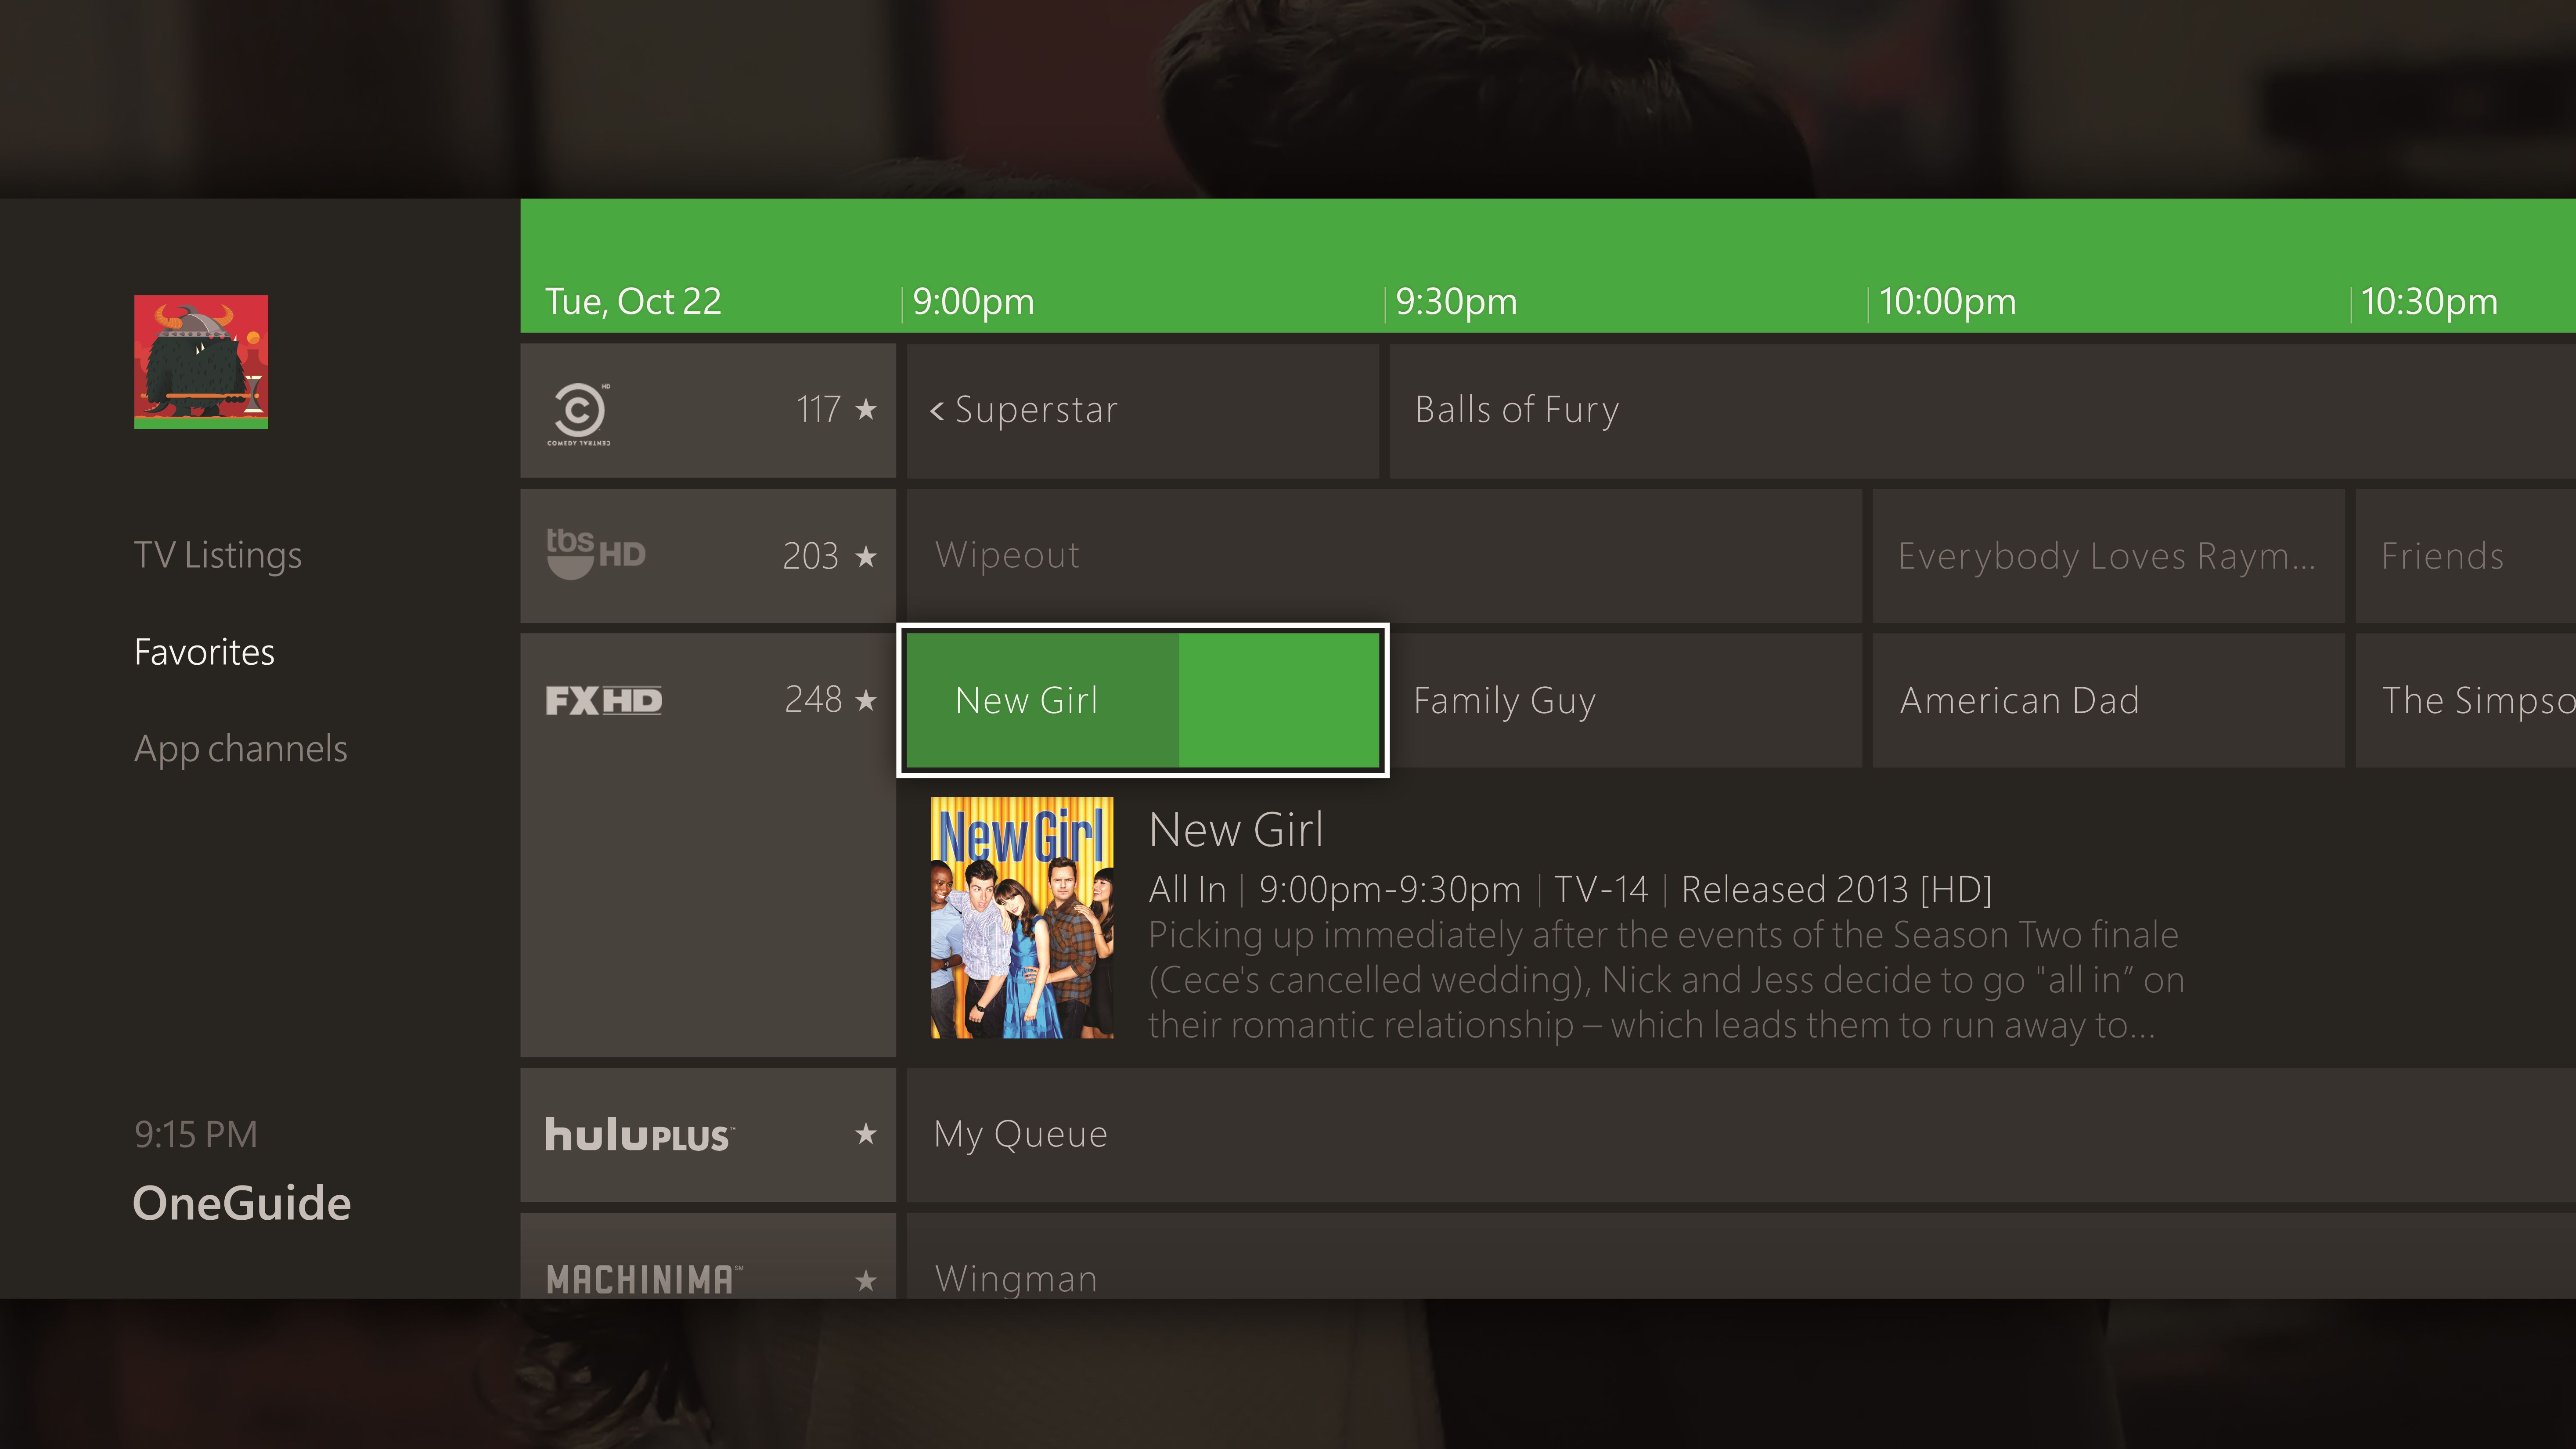Toggle the Machinima favorite star

coord(866,1280)
